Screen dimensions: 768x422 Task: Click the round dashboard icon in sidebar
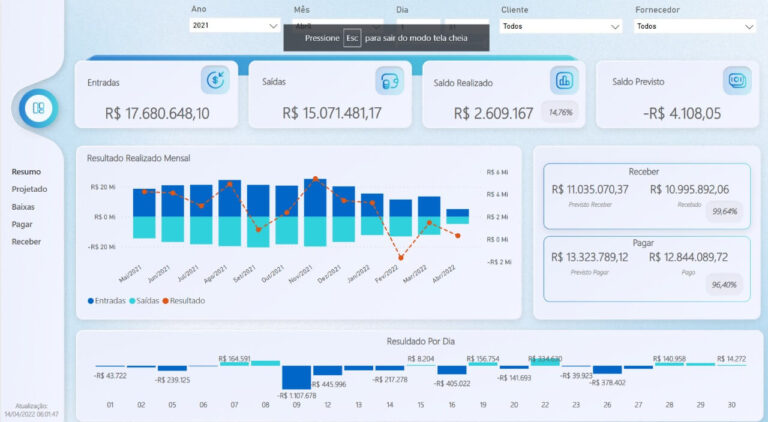[x=38, y=108]
